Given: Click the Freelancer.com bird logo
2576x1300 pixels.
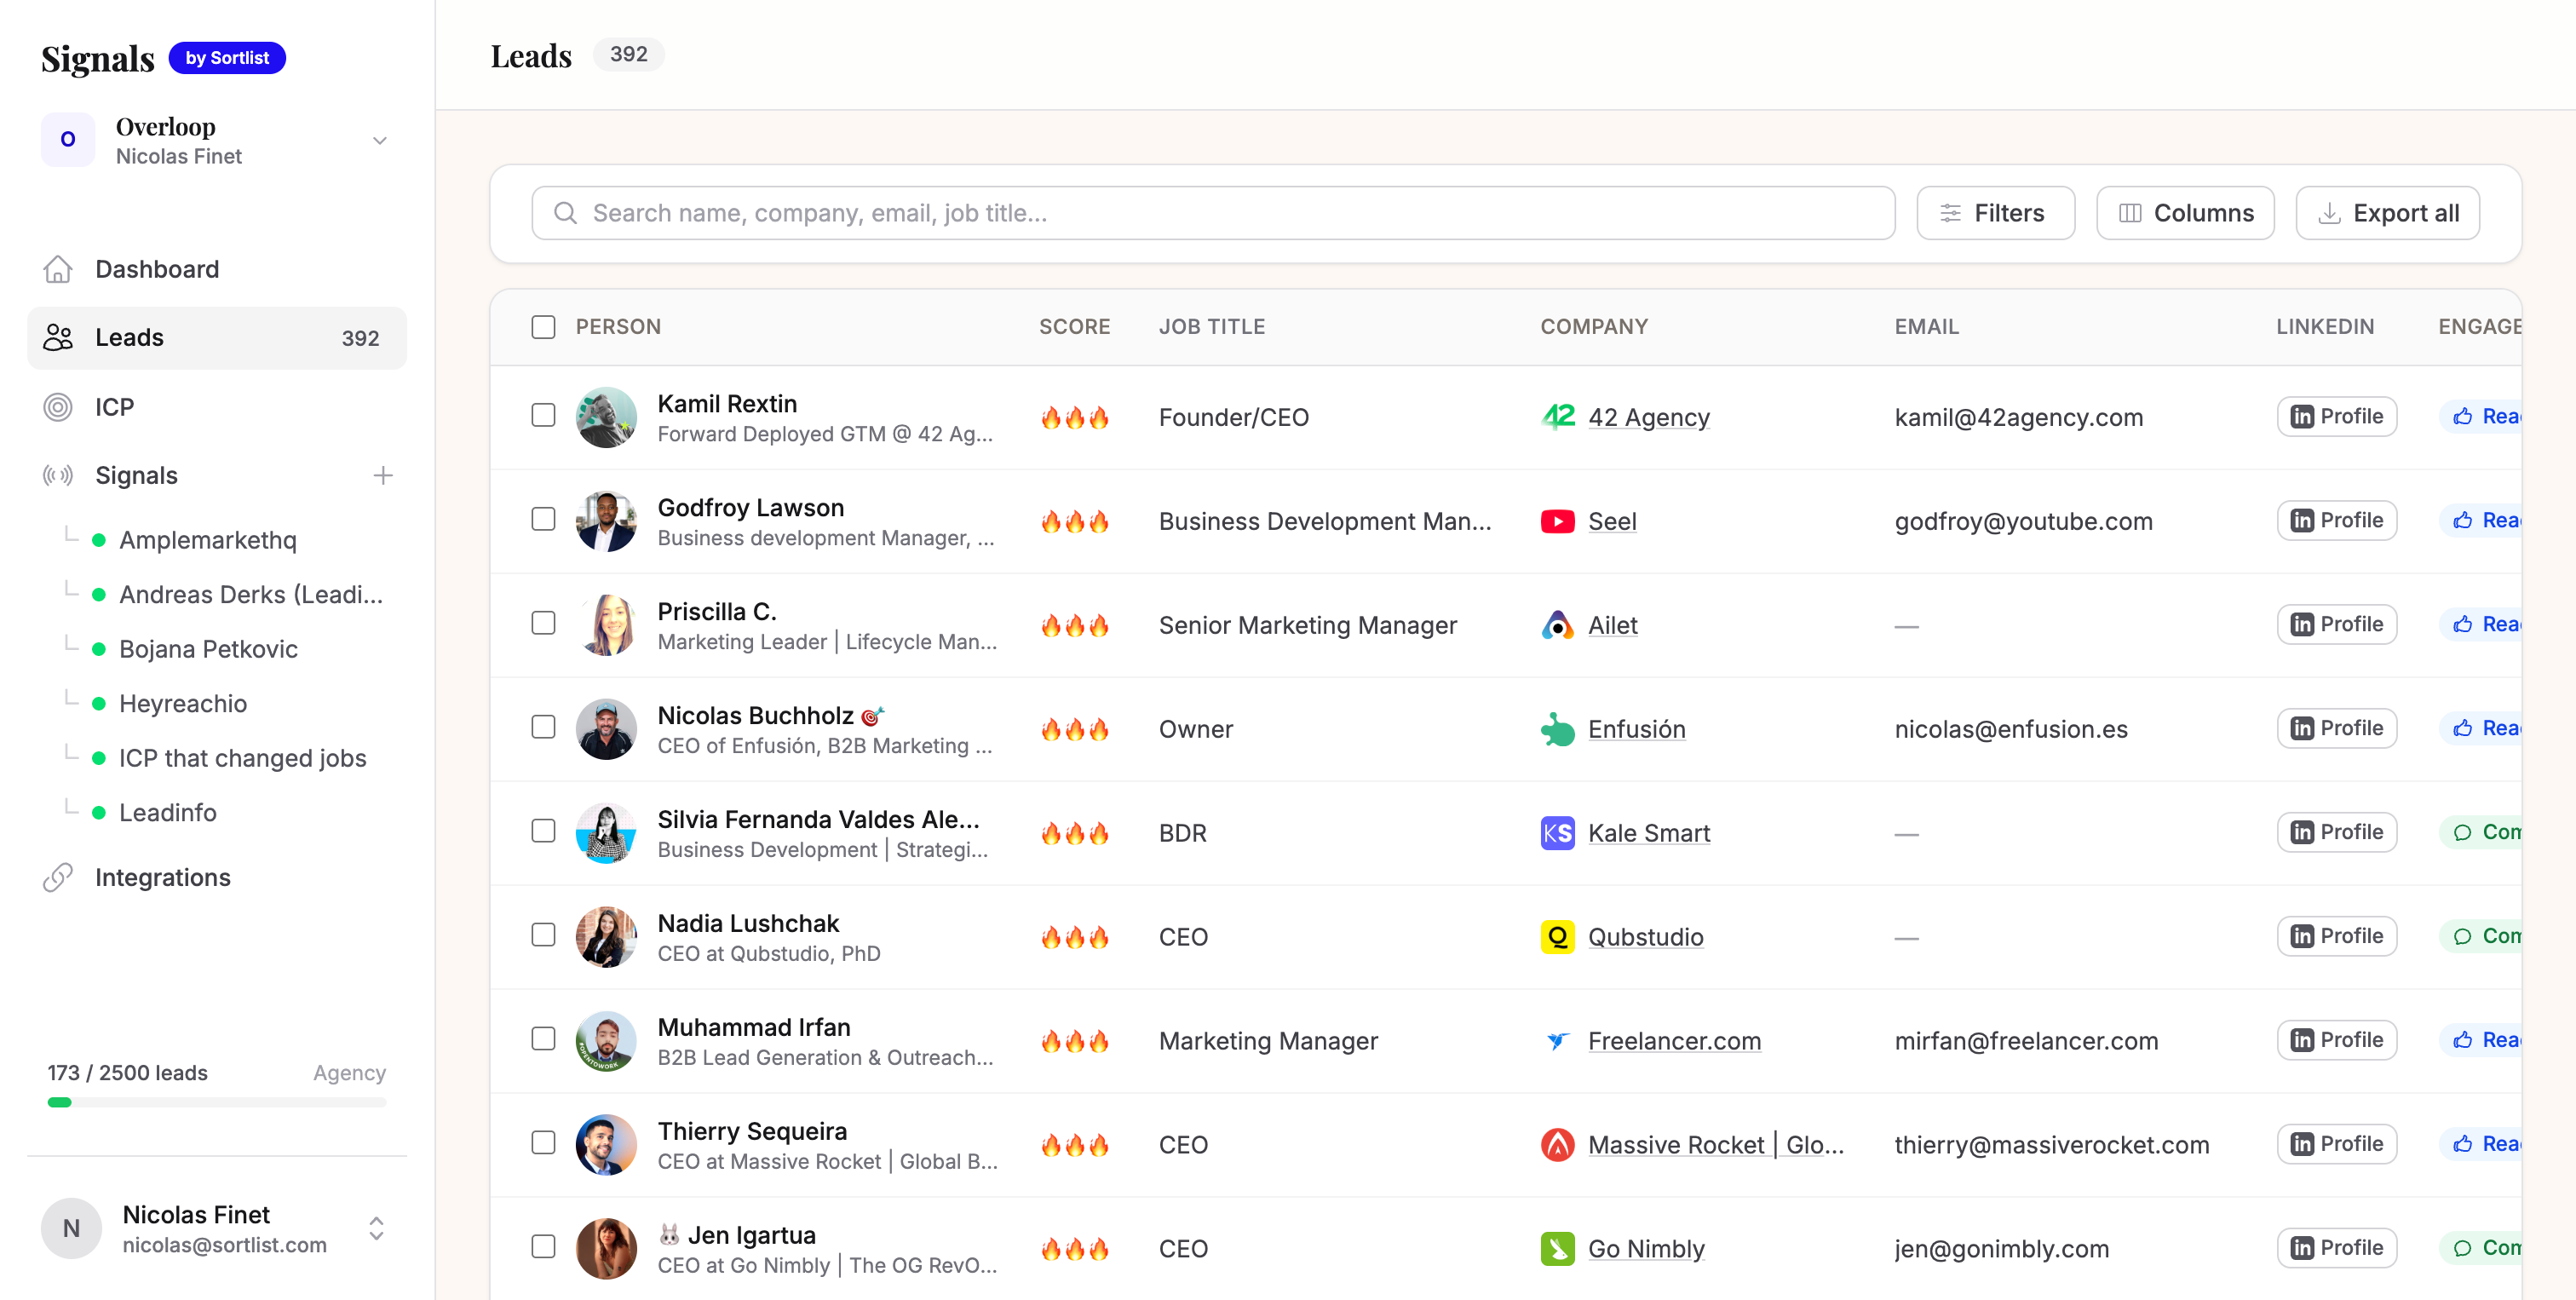Looking at the screenshot, I should click(x=1558, y=1041).
